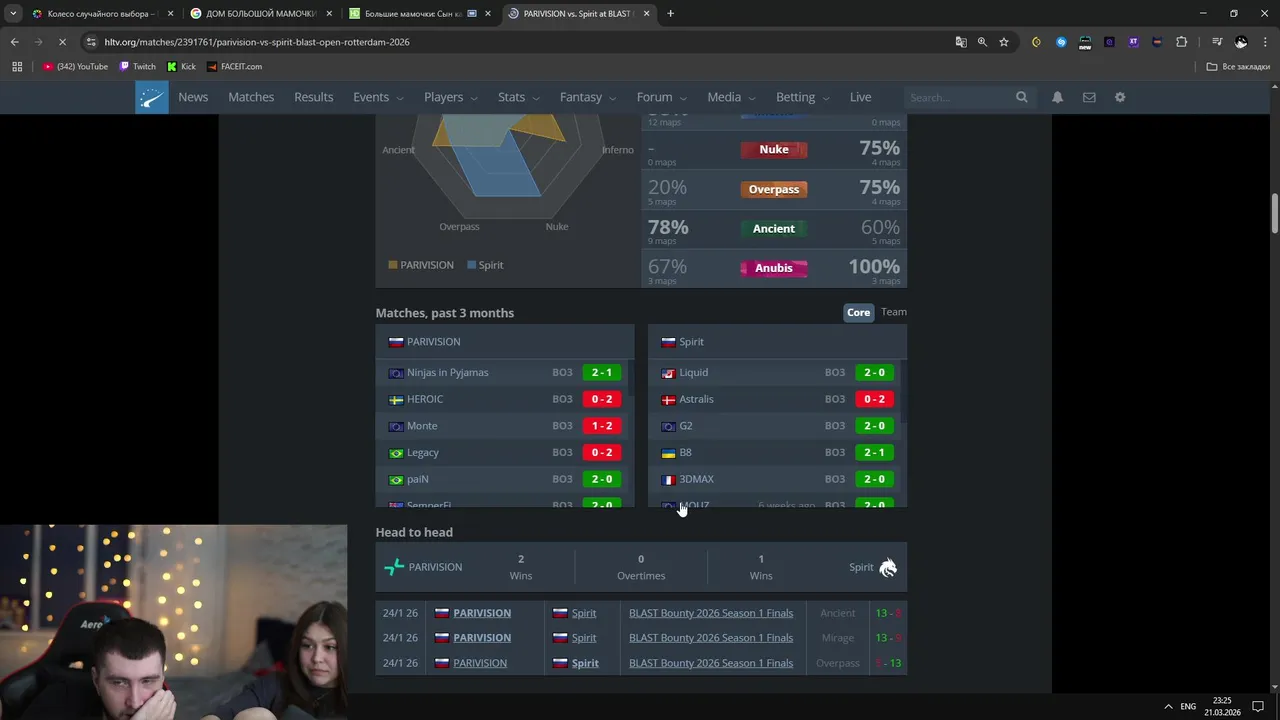Open the Kick bookmark
Screen dimensions: 1280x720
(x=181, y=67)
